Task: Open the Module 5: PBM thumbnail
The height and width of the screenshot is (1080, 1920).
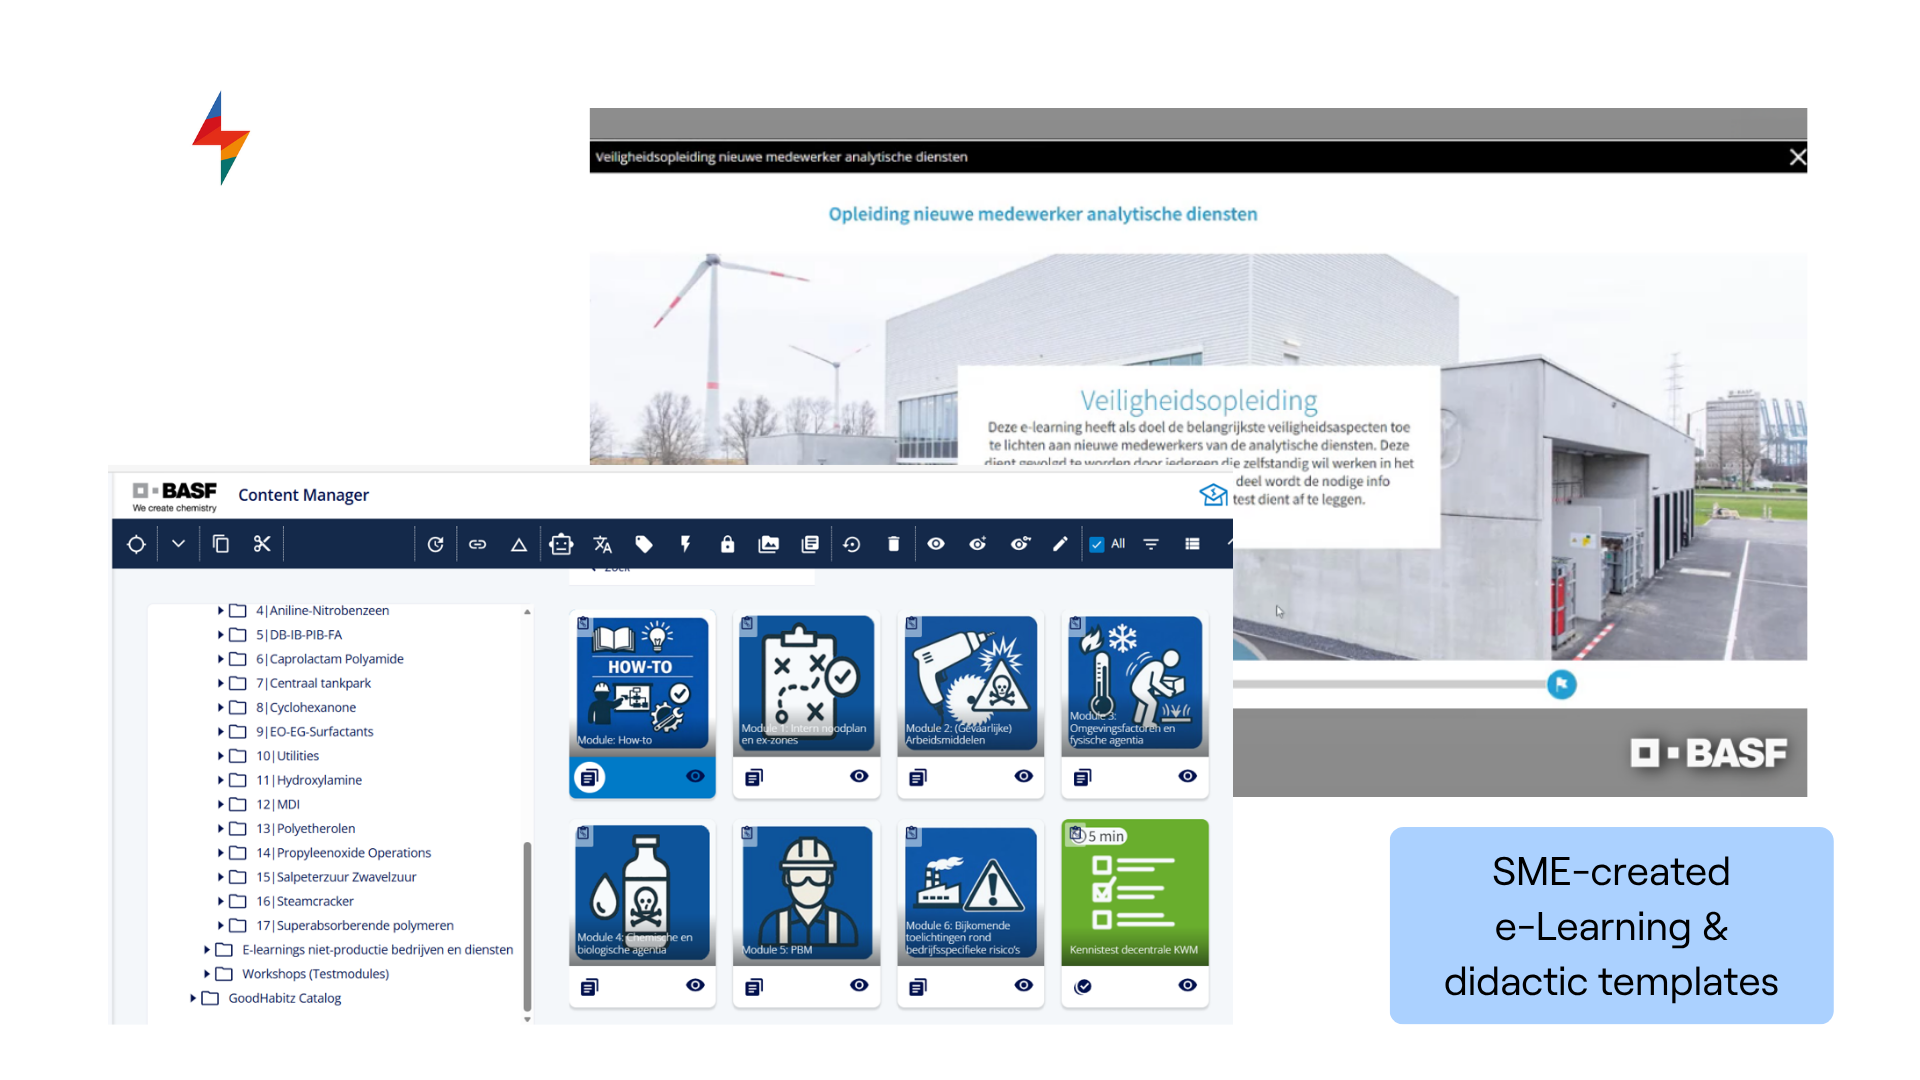Action: (806, 890)
